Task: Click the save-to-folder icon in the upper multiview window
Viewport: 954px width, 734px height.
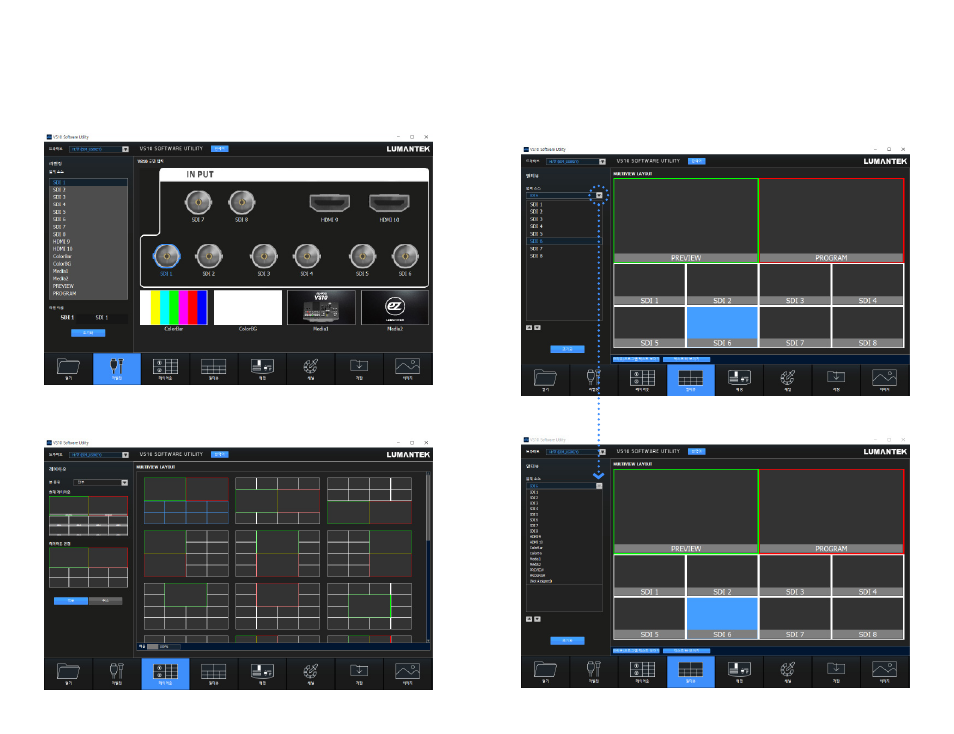Action: (836, 380)
